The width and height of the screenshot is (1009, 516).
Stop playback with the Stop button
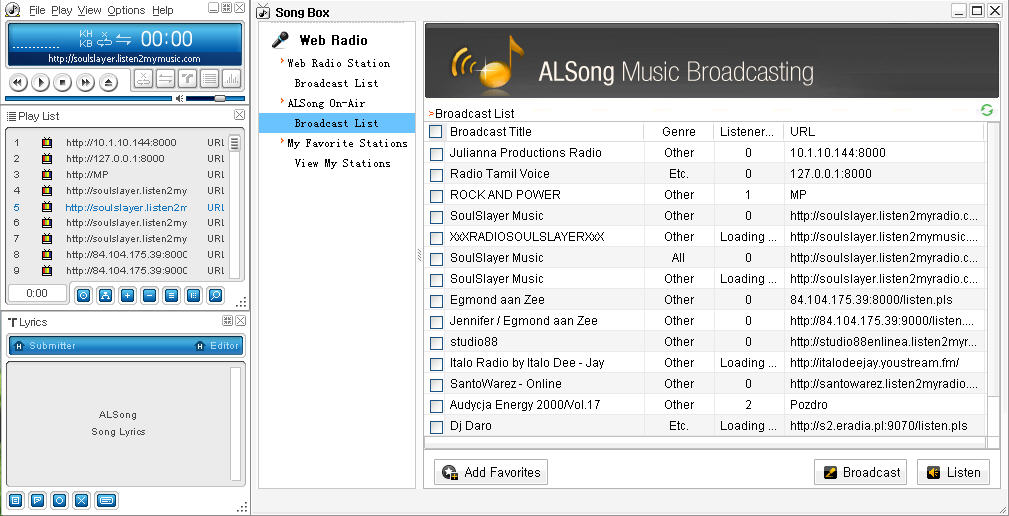[x=62, y=82]
